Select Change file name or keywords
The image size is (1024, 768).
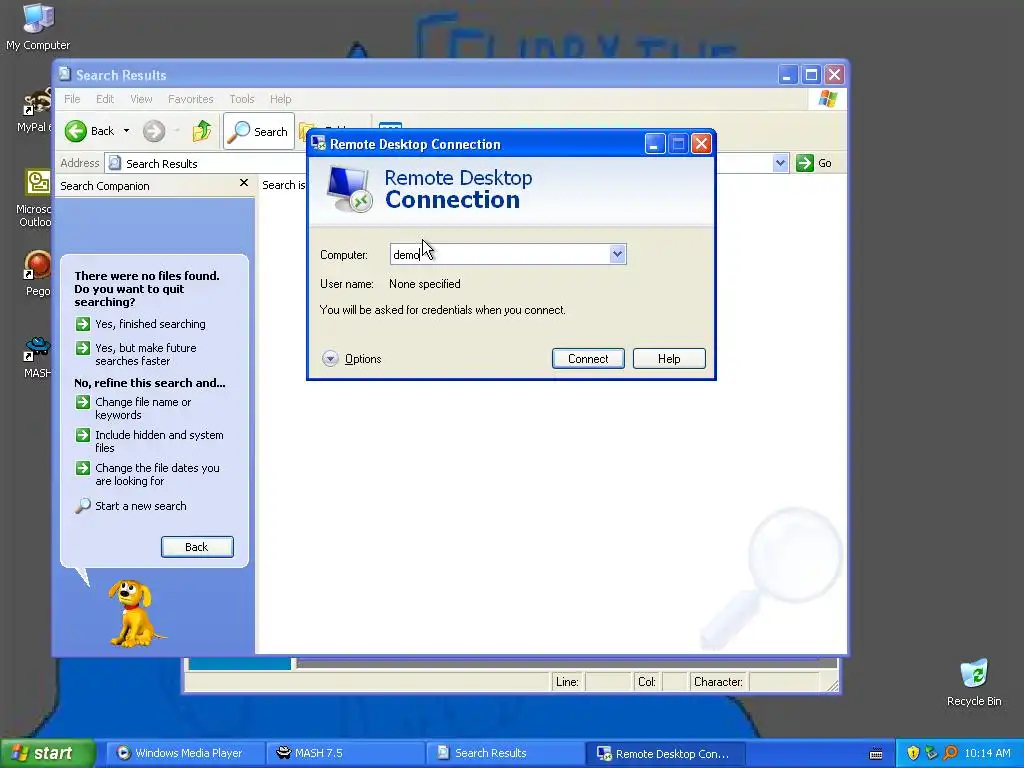click(x=143, y=408)
